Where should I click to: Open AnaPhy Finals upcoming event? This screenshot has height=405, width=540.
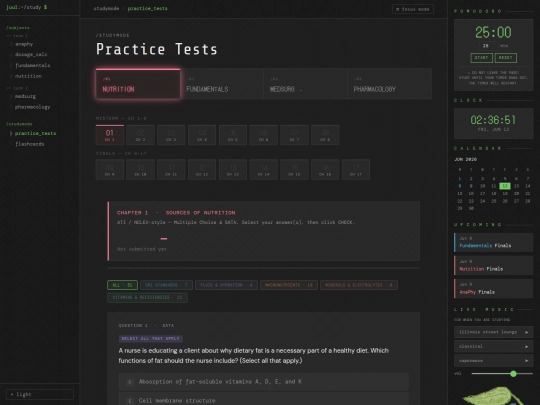493,289
